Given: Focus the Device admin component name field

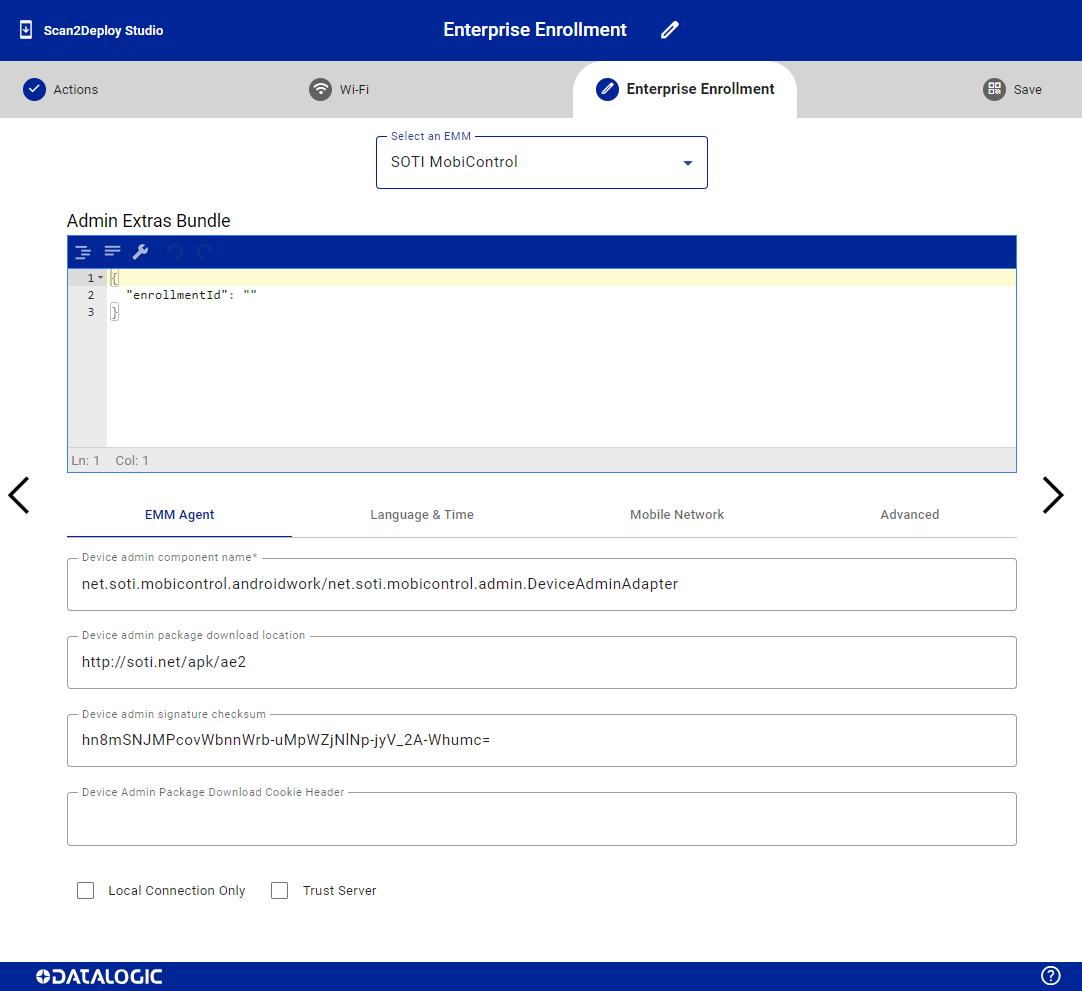Looking at the screenshot, I should [542, 585].
